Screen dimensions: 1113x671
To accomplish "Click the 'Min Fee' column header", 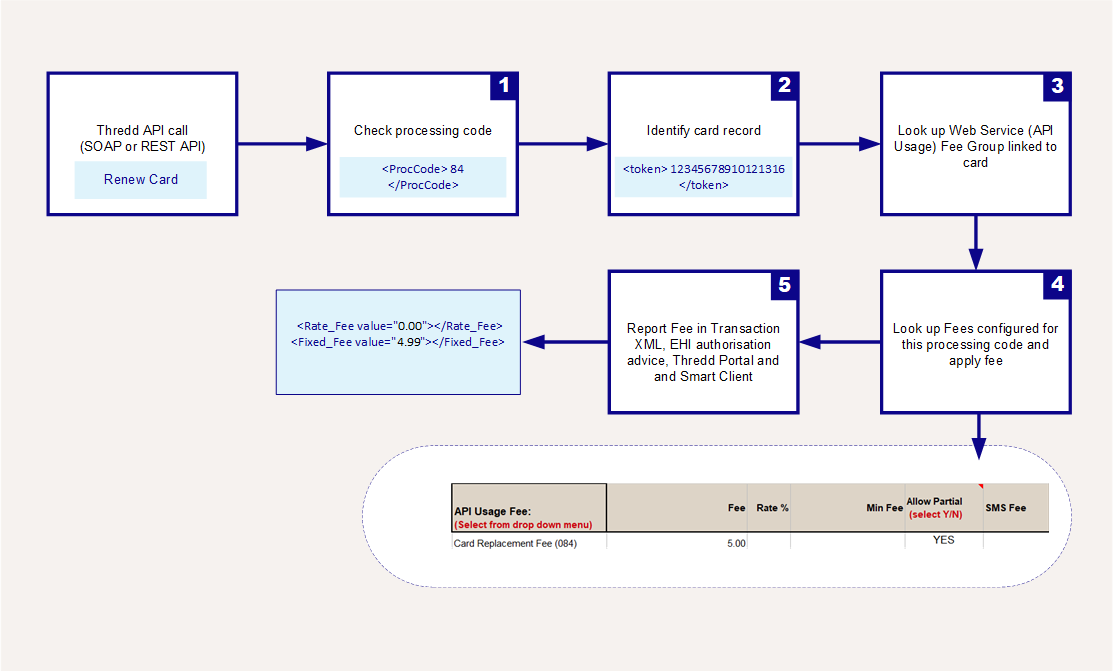I will click(x=884, y=508).
